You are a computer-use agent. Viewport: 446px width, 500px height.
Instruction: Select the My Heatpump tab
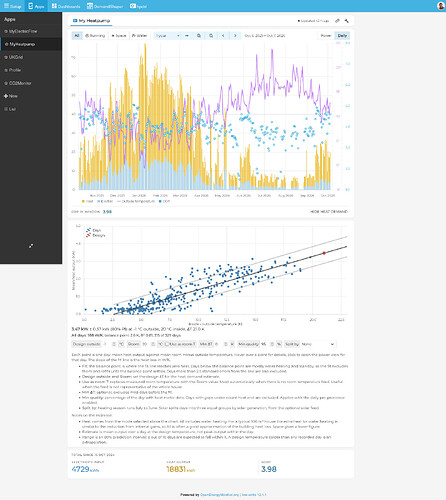click(91, 21)
